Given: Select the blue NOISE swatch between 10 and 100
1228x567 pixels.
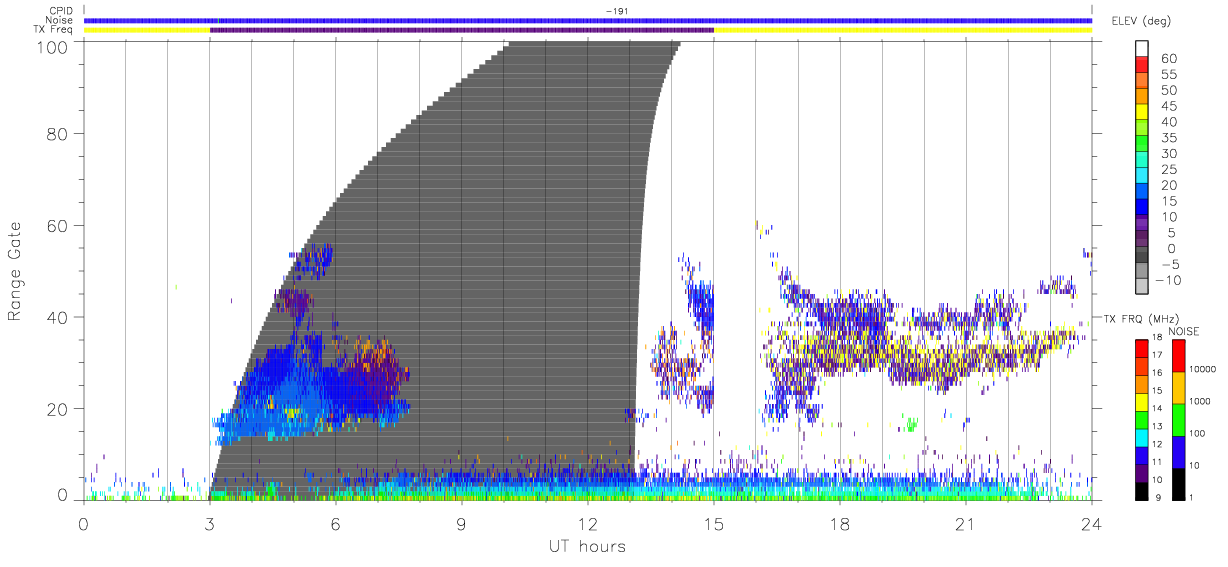Looking at the screenshot, I should click(x=1179, y=451).
